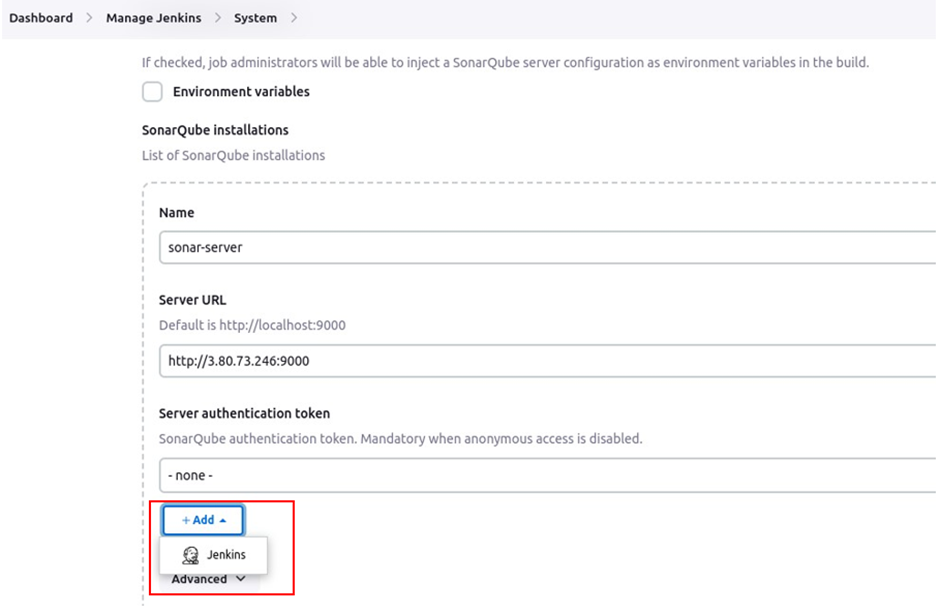Screen dimensions: 940x614
Task: Click the chevron after Dashboard breadcrumb
Action: pos(89,18)
